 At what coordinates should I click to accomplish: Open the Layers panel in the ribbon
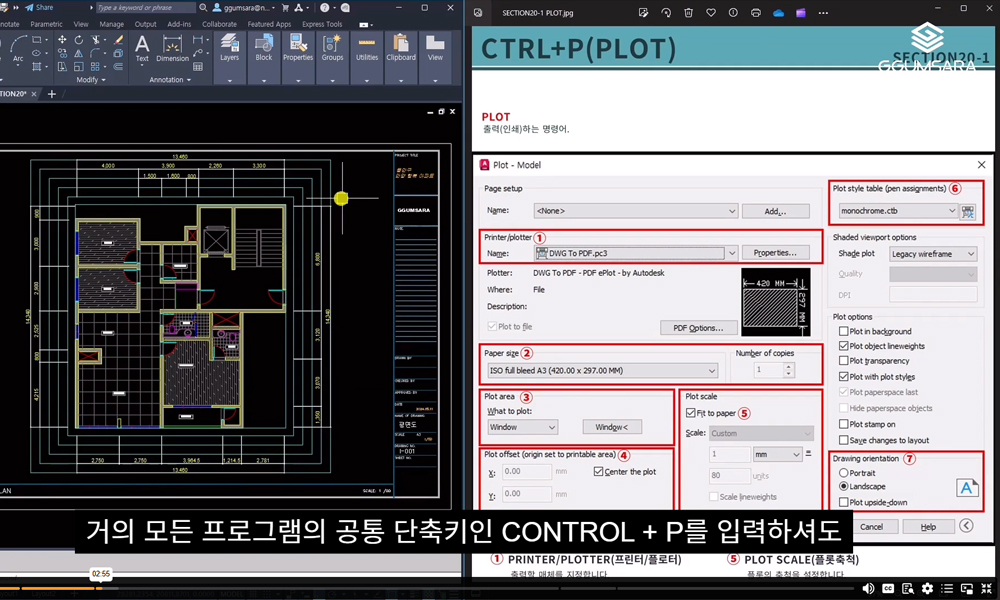[230, 47]
